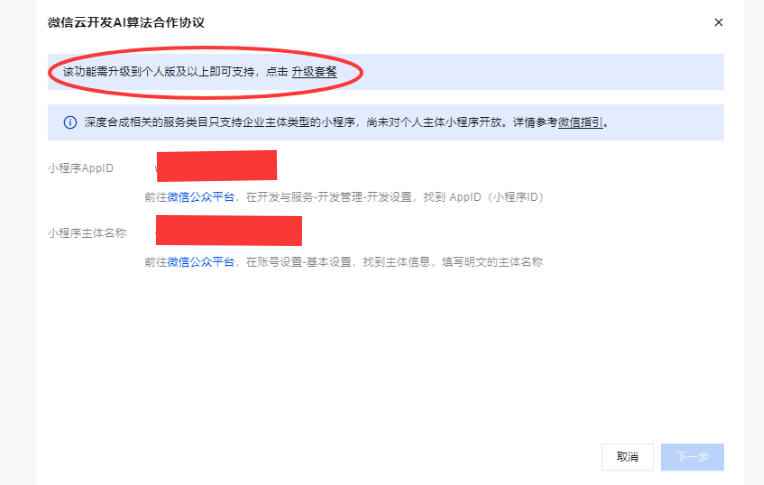
Task: Click the 尚未对个人主体小程序开放 text
Action: pyautogui.click(x=435, y=122)
